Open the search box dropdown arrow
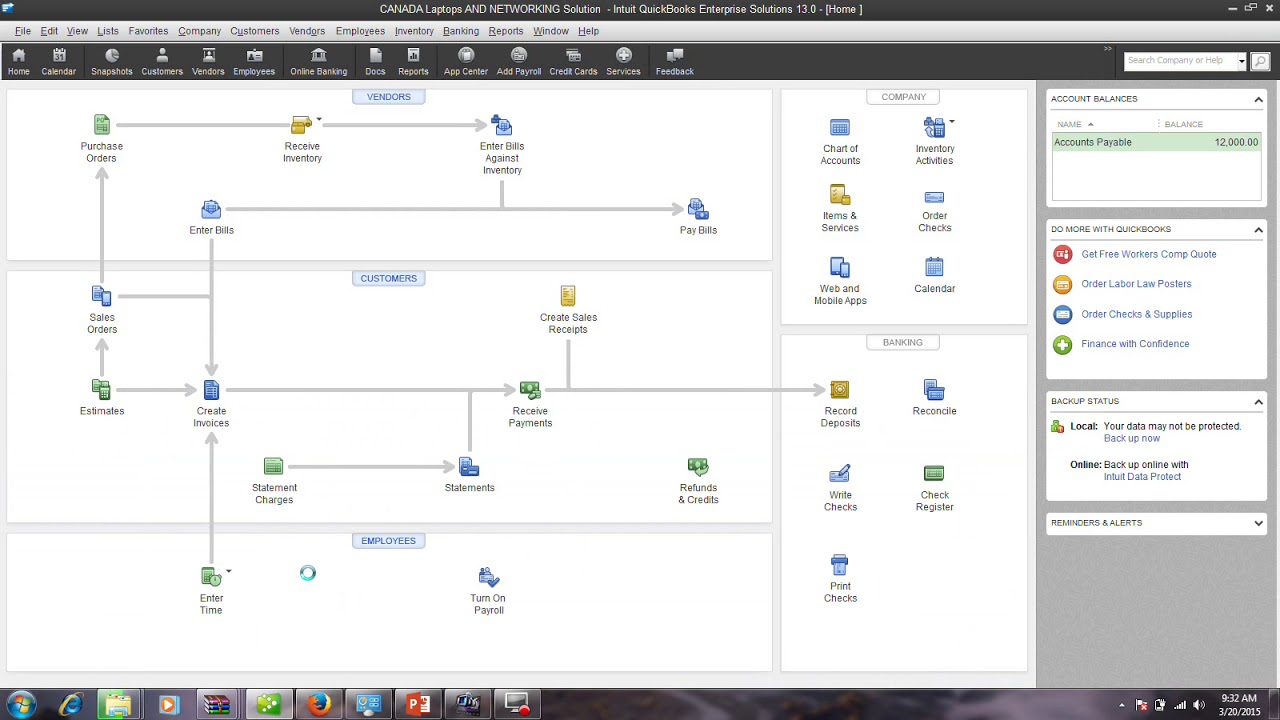 click(1241, 61)
